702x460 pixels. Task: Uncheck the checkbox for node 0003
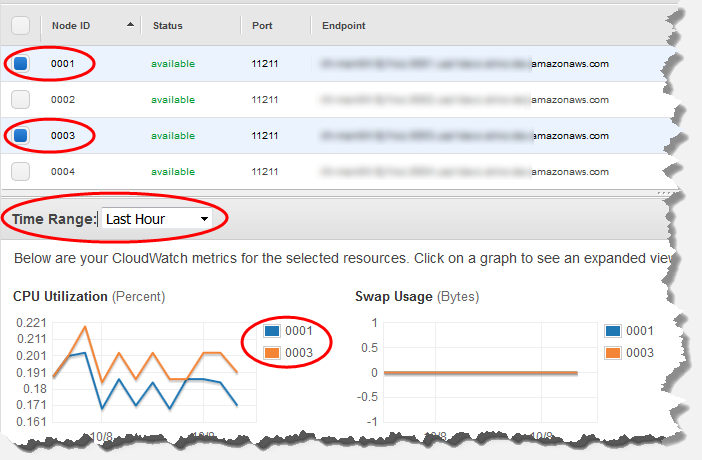point(21,135)
